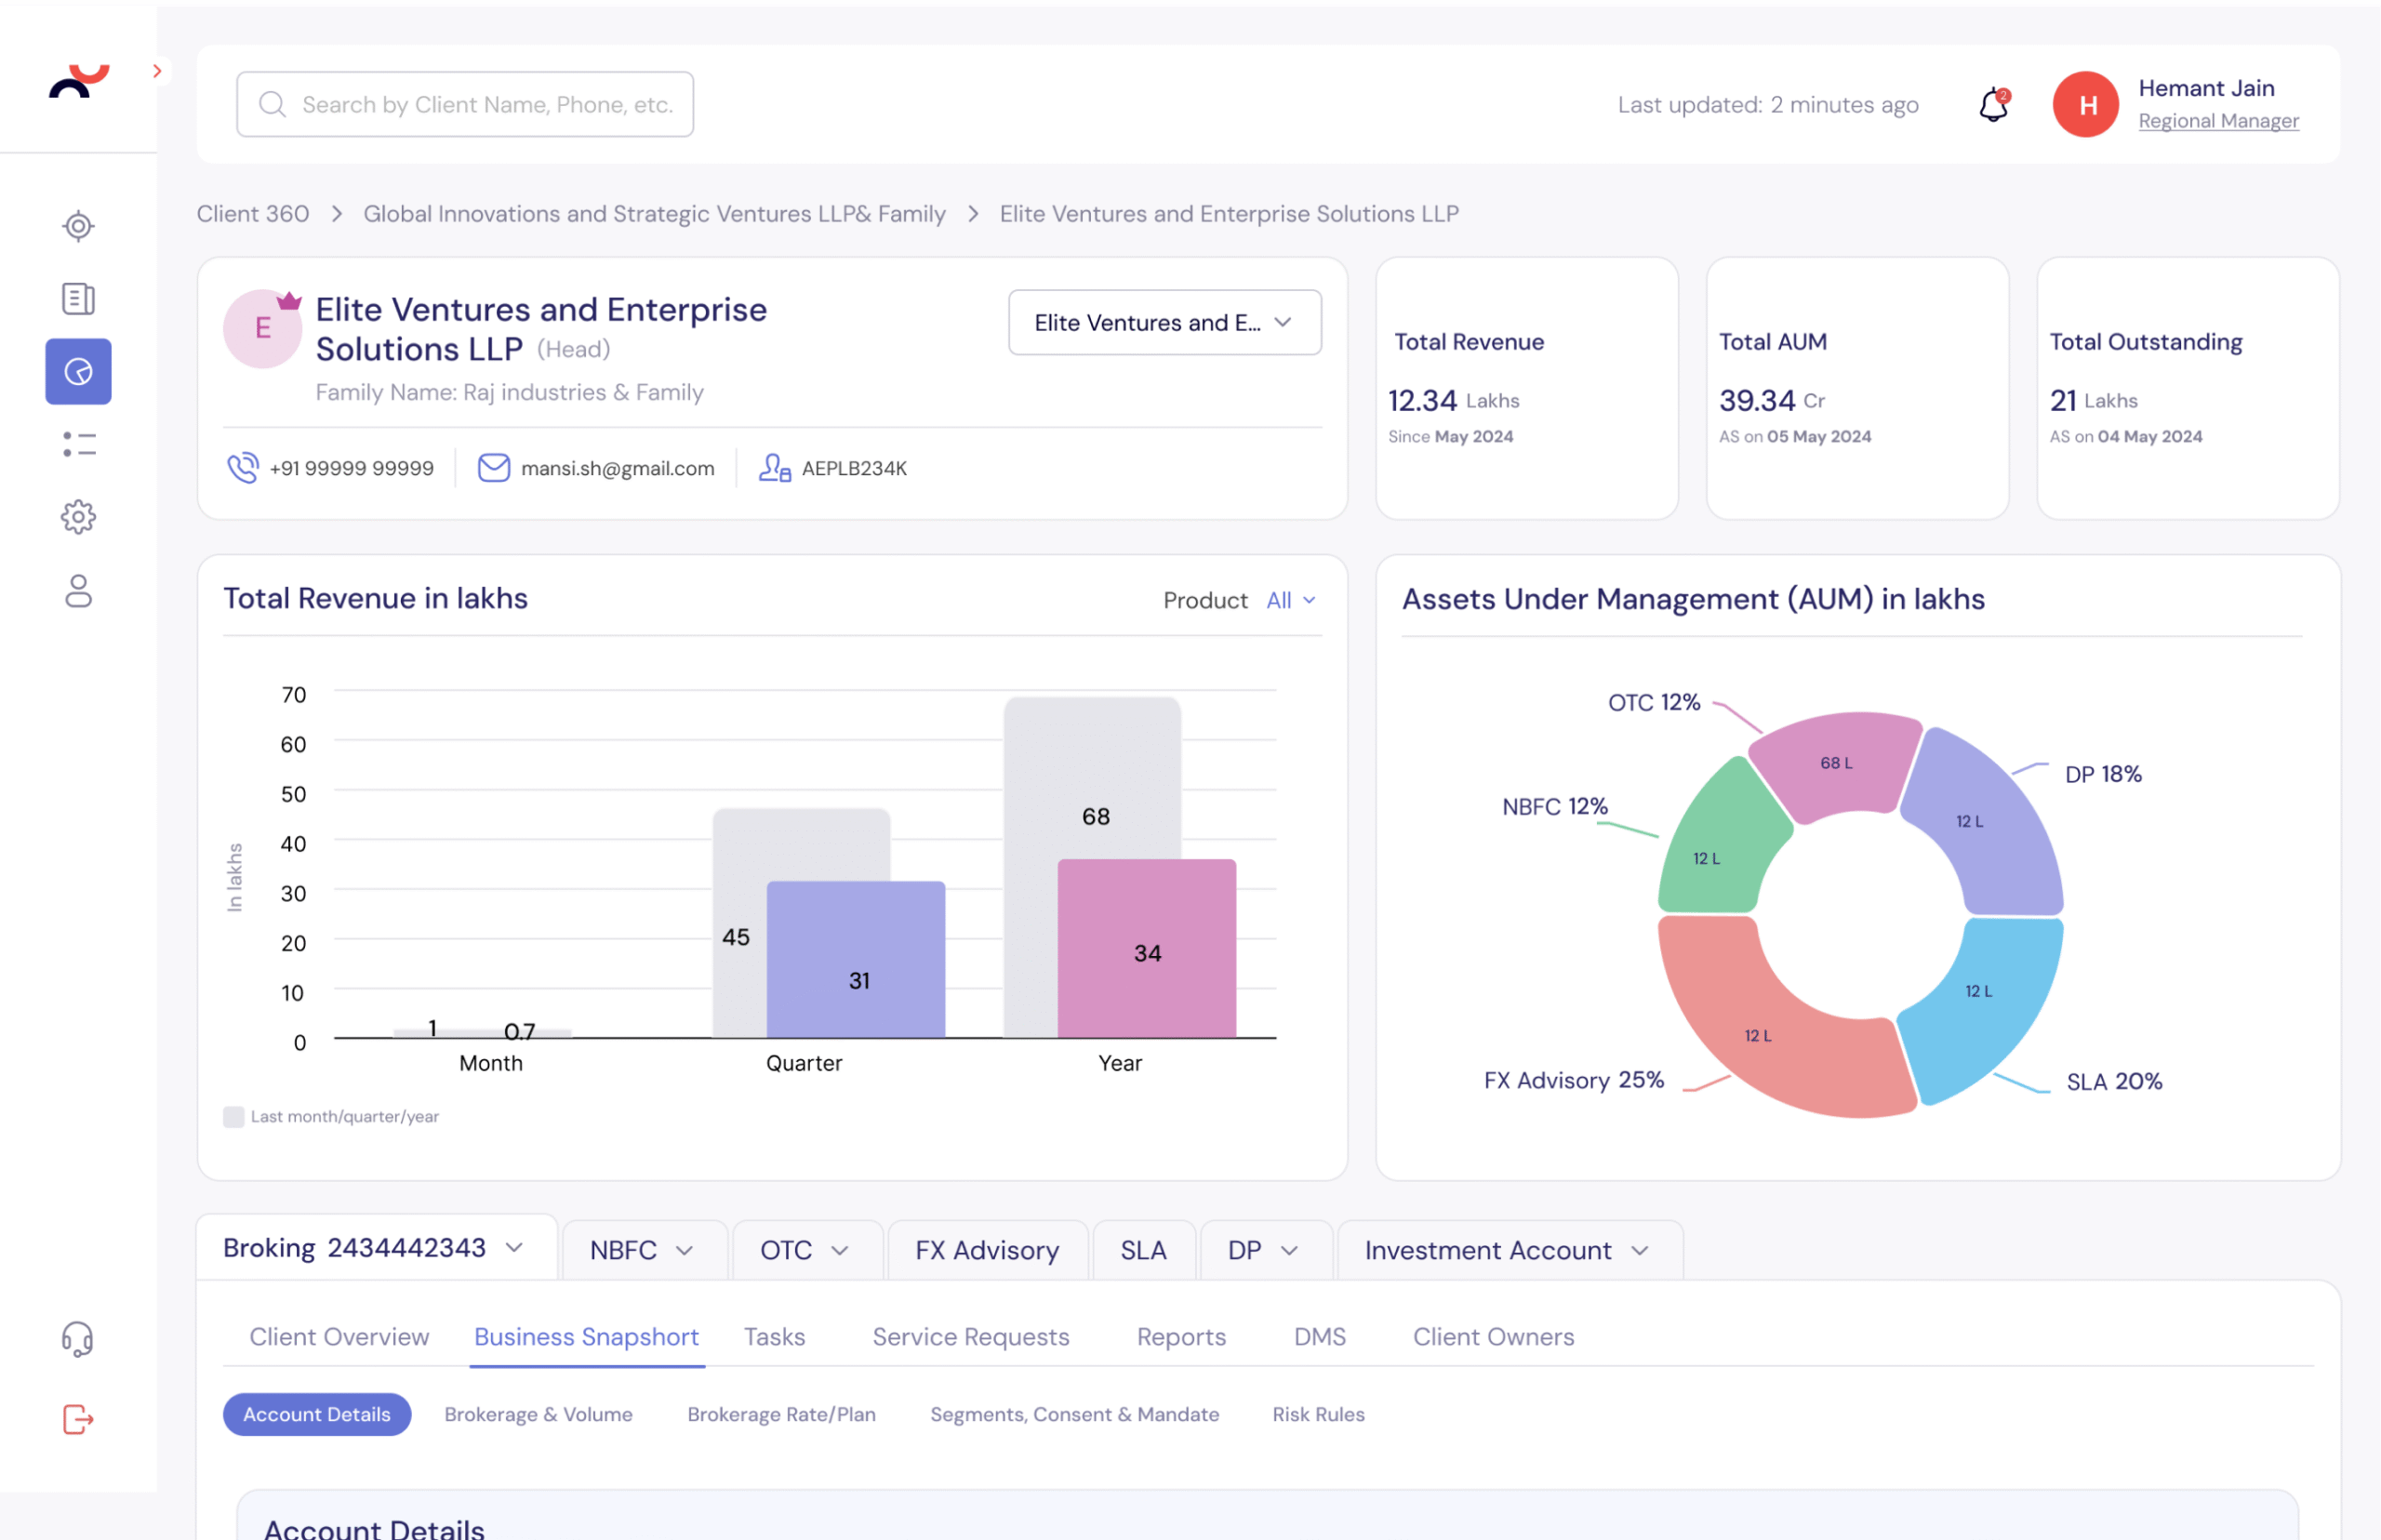The width and height of the screenshot is (2381, 1540).
Task: Select the Brokerage & Volume sub-tab
Action: point(538,1414)
